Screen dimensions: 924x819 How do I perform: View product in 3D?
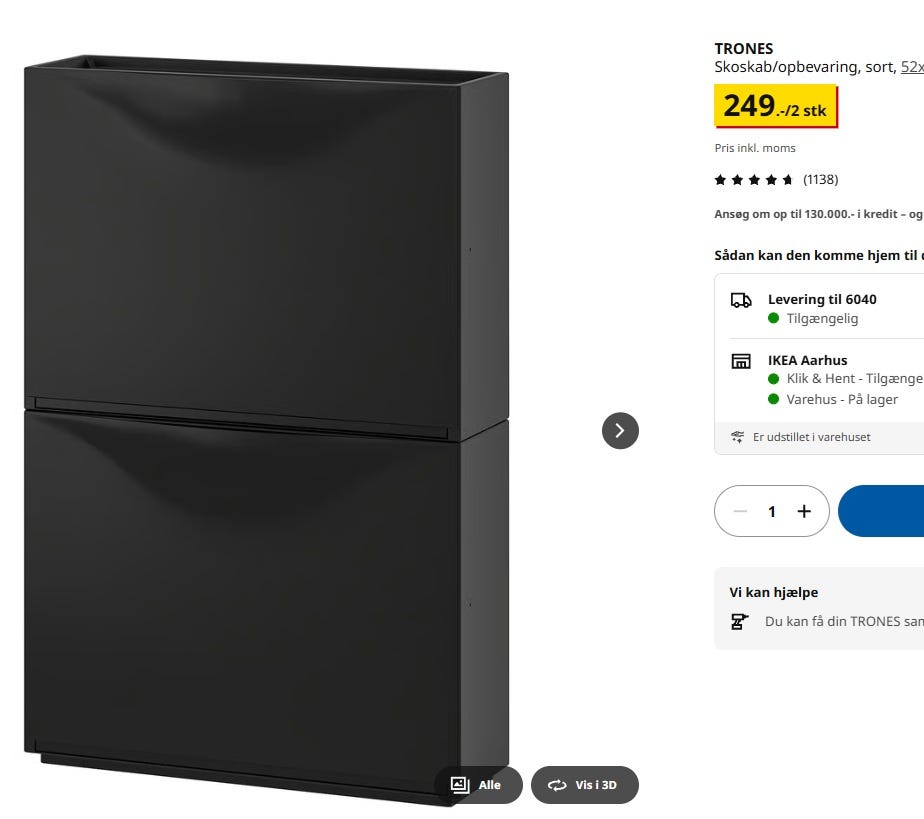[x=585, y=785]
